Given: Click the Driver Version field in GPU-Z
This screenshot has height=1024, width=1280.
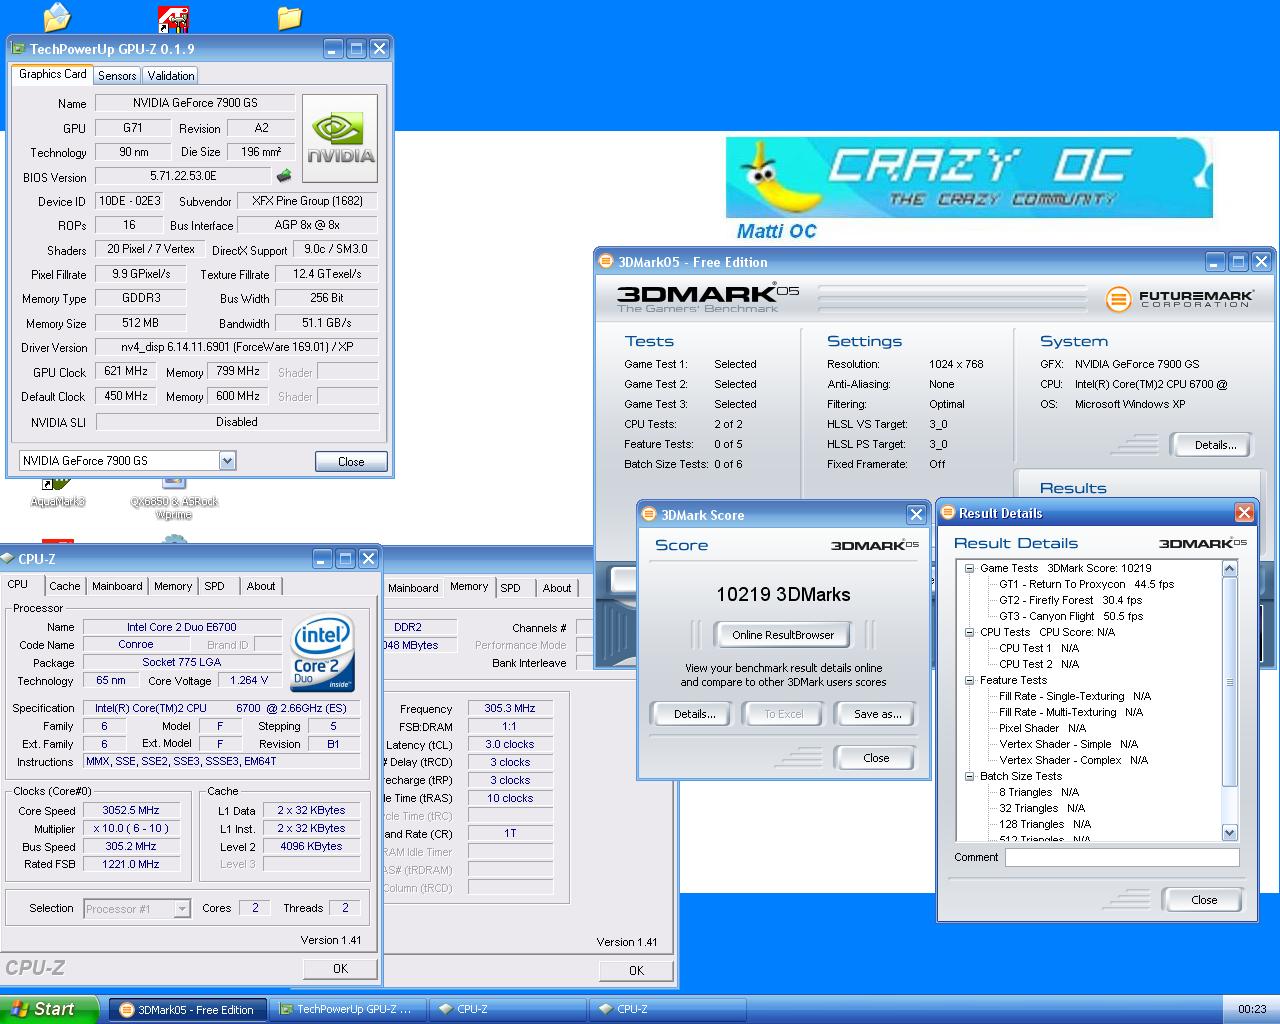Looking at the screenshot, I should tap(237, 347).
